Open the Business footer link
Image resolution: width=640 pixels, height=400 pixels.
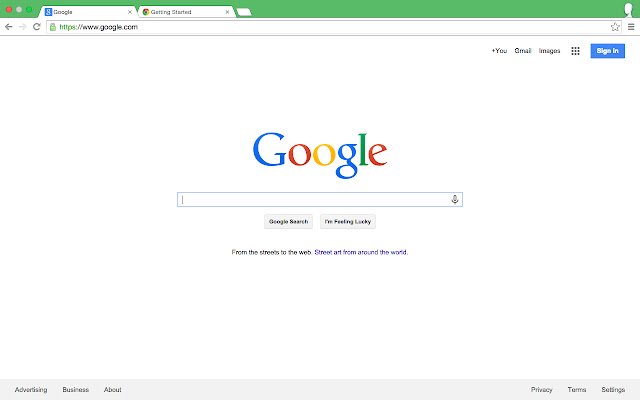click(76, 390)
